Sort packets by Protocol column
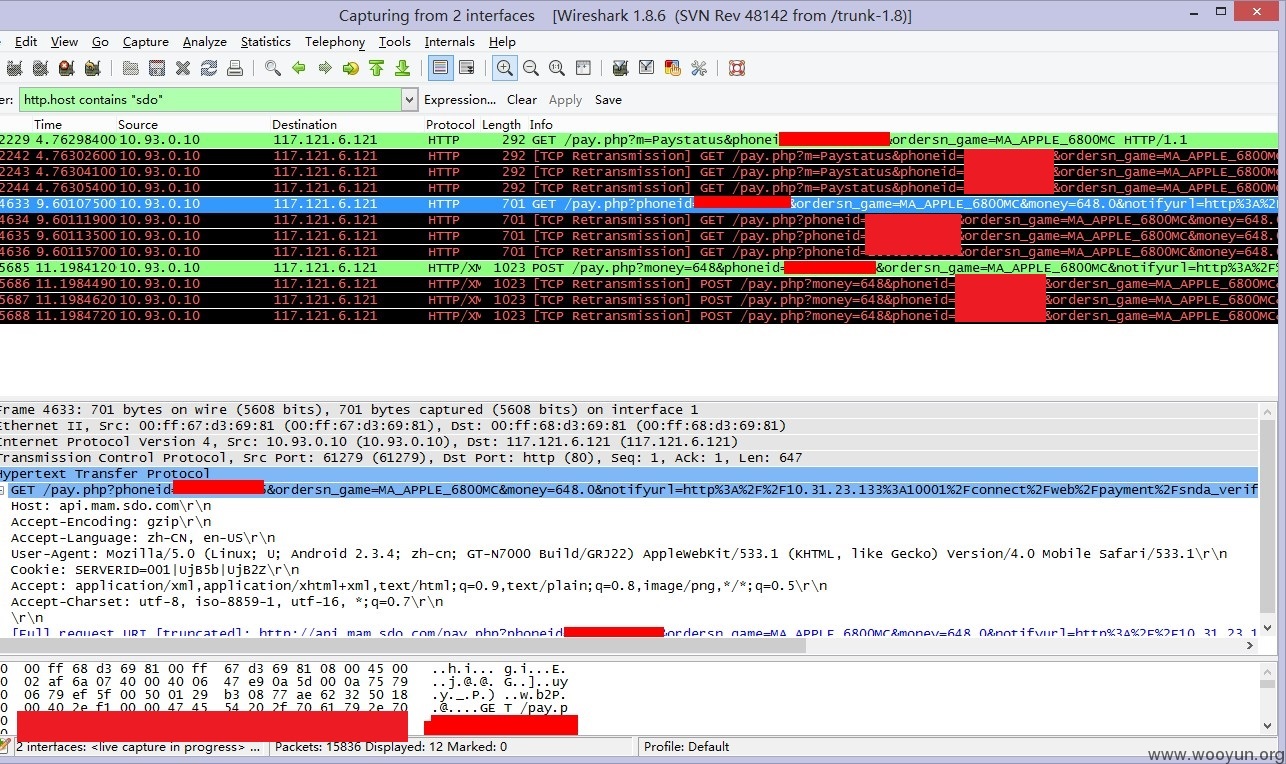1286x764 pixels. 450,124
